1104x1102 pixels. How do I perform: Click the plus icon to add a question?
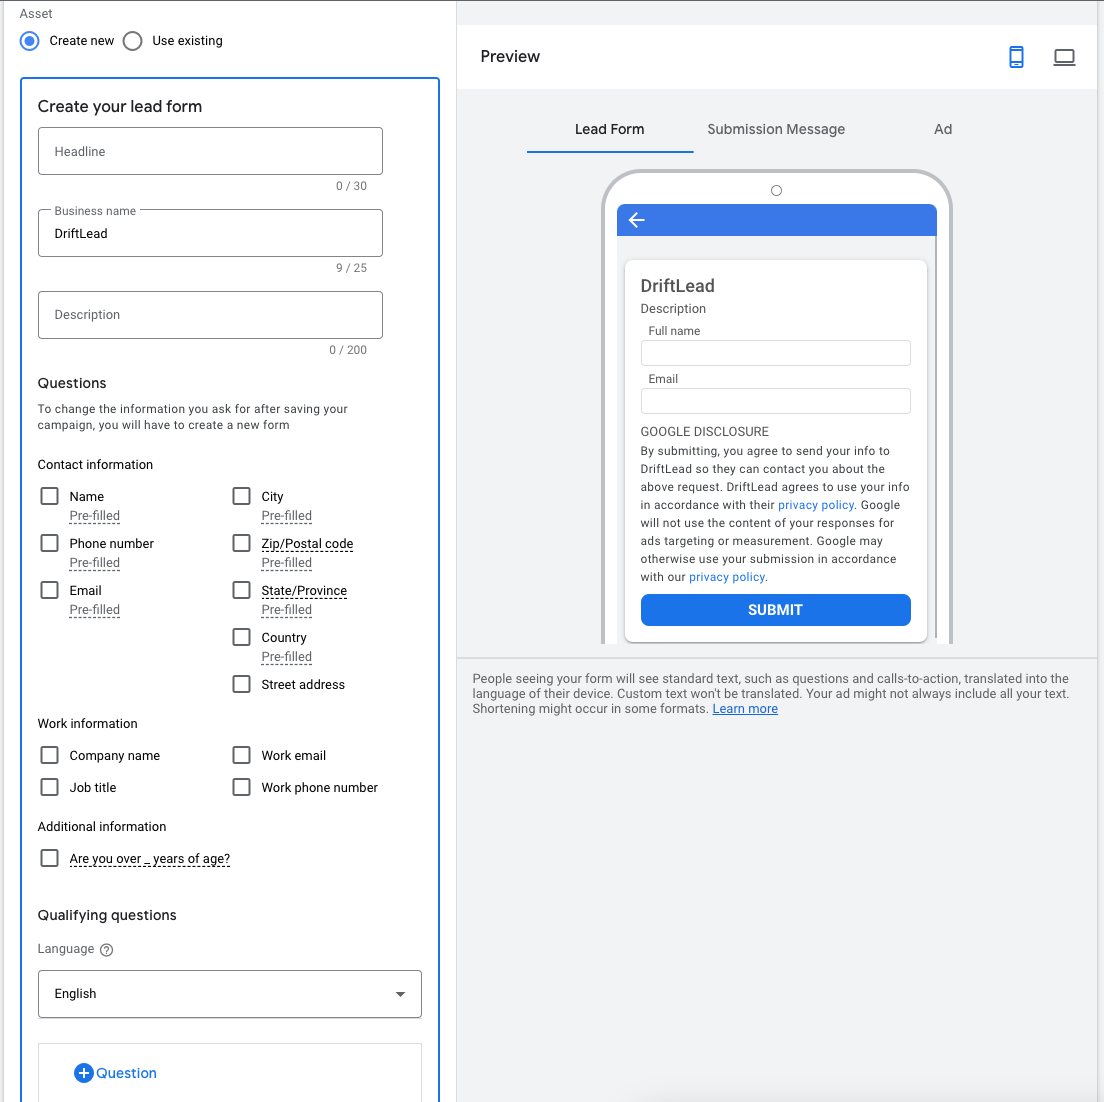point(84,1072)
